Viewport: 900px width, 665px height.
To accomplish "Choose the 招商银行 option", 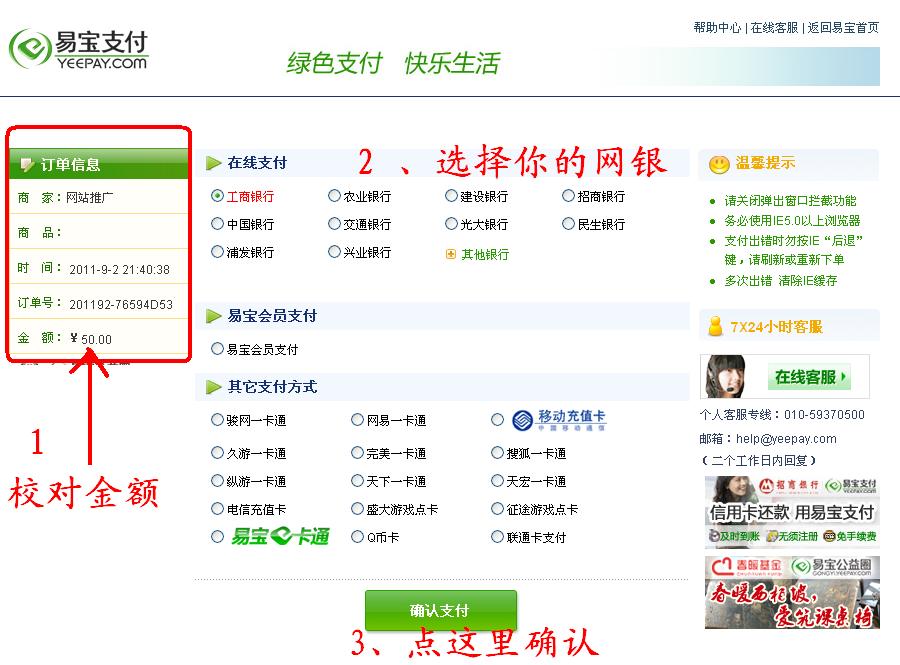I will (568, 196).
